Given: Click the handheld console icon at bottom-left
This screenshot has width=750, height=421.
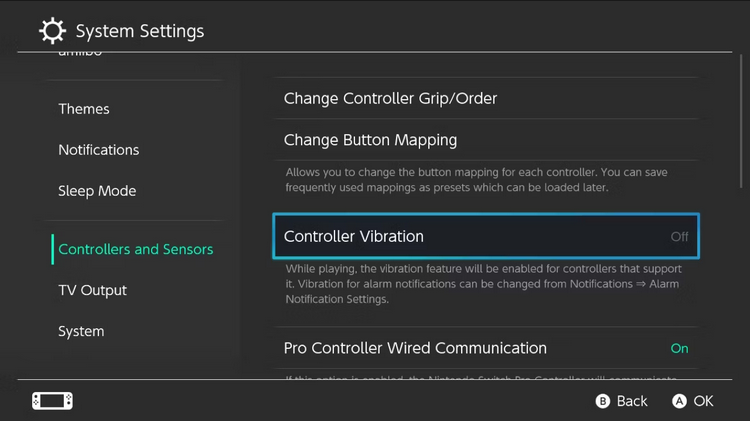Looking at the screenshot, I should 52,400.
